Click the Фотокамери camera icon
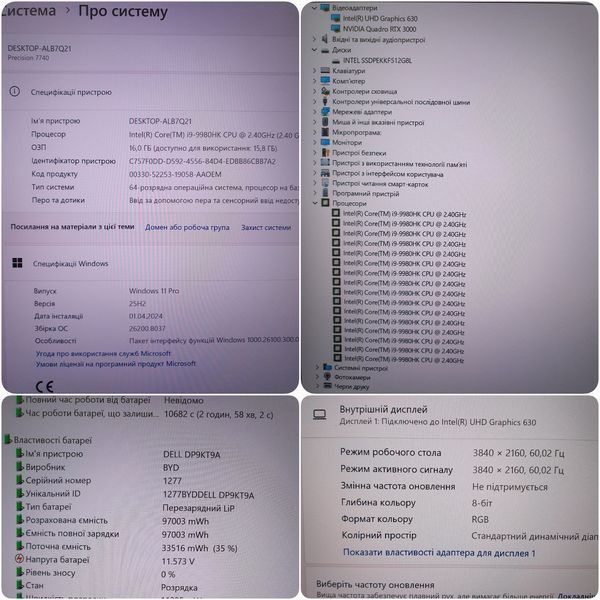 (x=327, y=377)
